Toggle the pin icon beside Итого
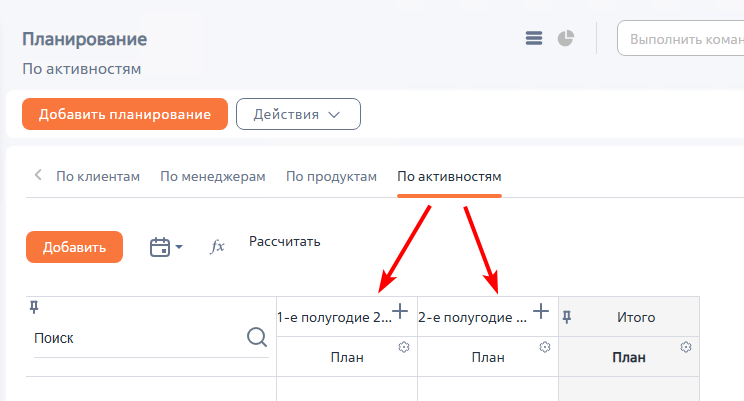 click(567, 317)
